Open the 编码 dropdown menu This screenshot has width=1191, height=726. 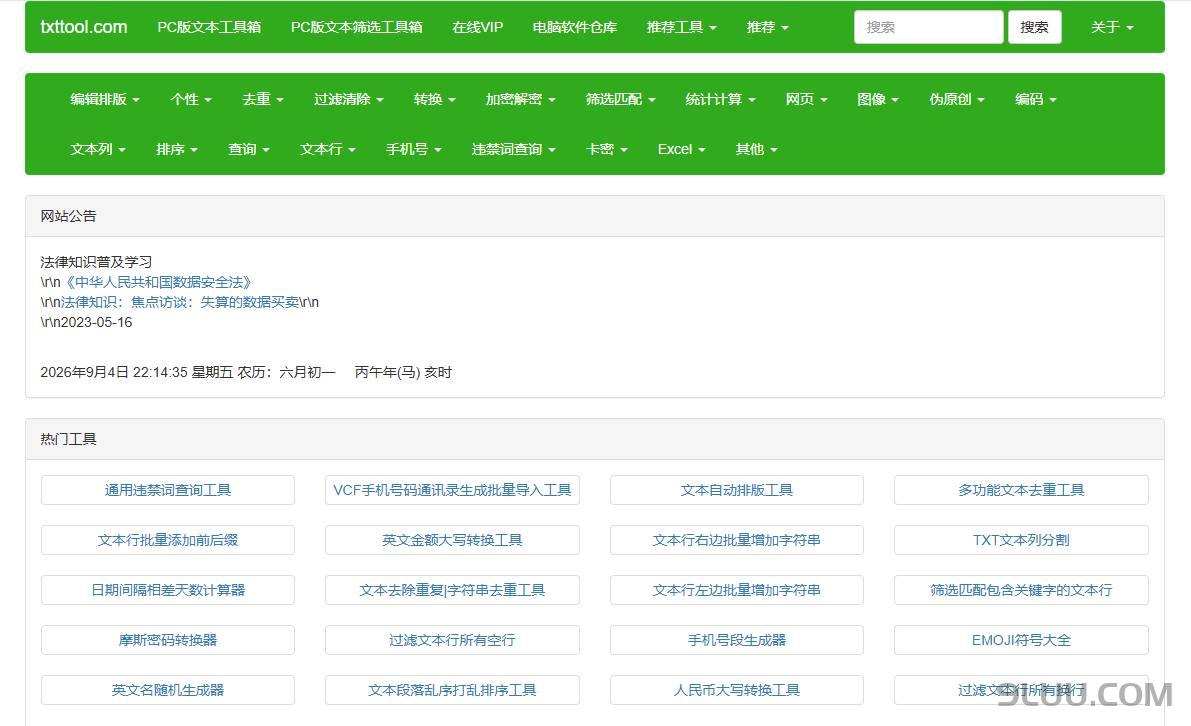1035,99
